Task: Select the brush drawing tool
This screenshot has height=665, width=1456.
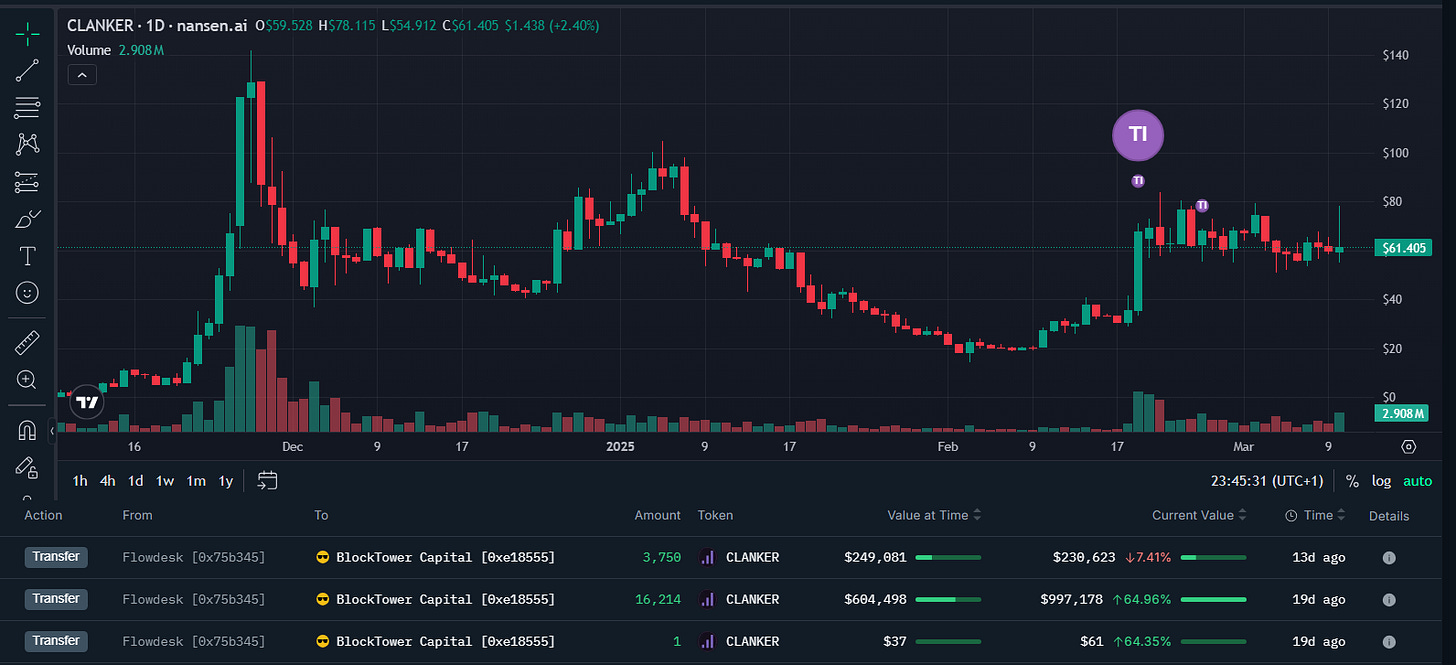Action: [27, 219]
